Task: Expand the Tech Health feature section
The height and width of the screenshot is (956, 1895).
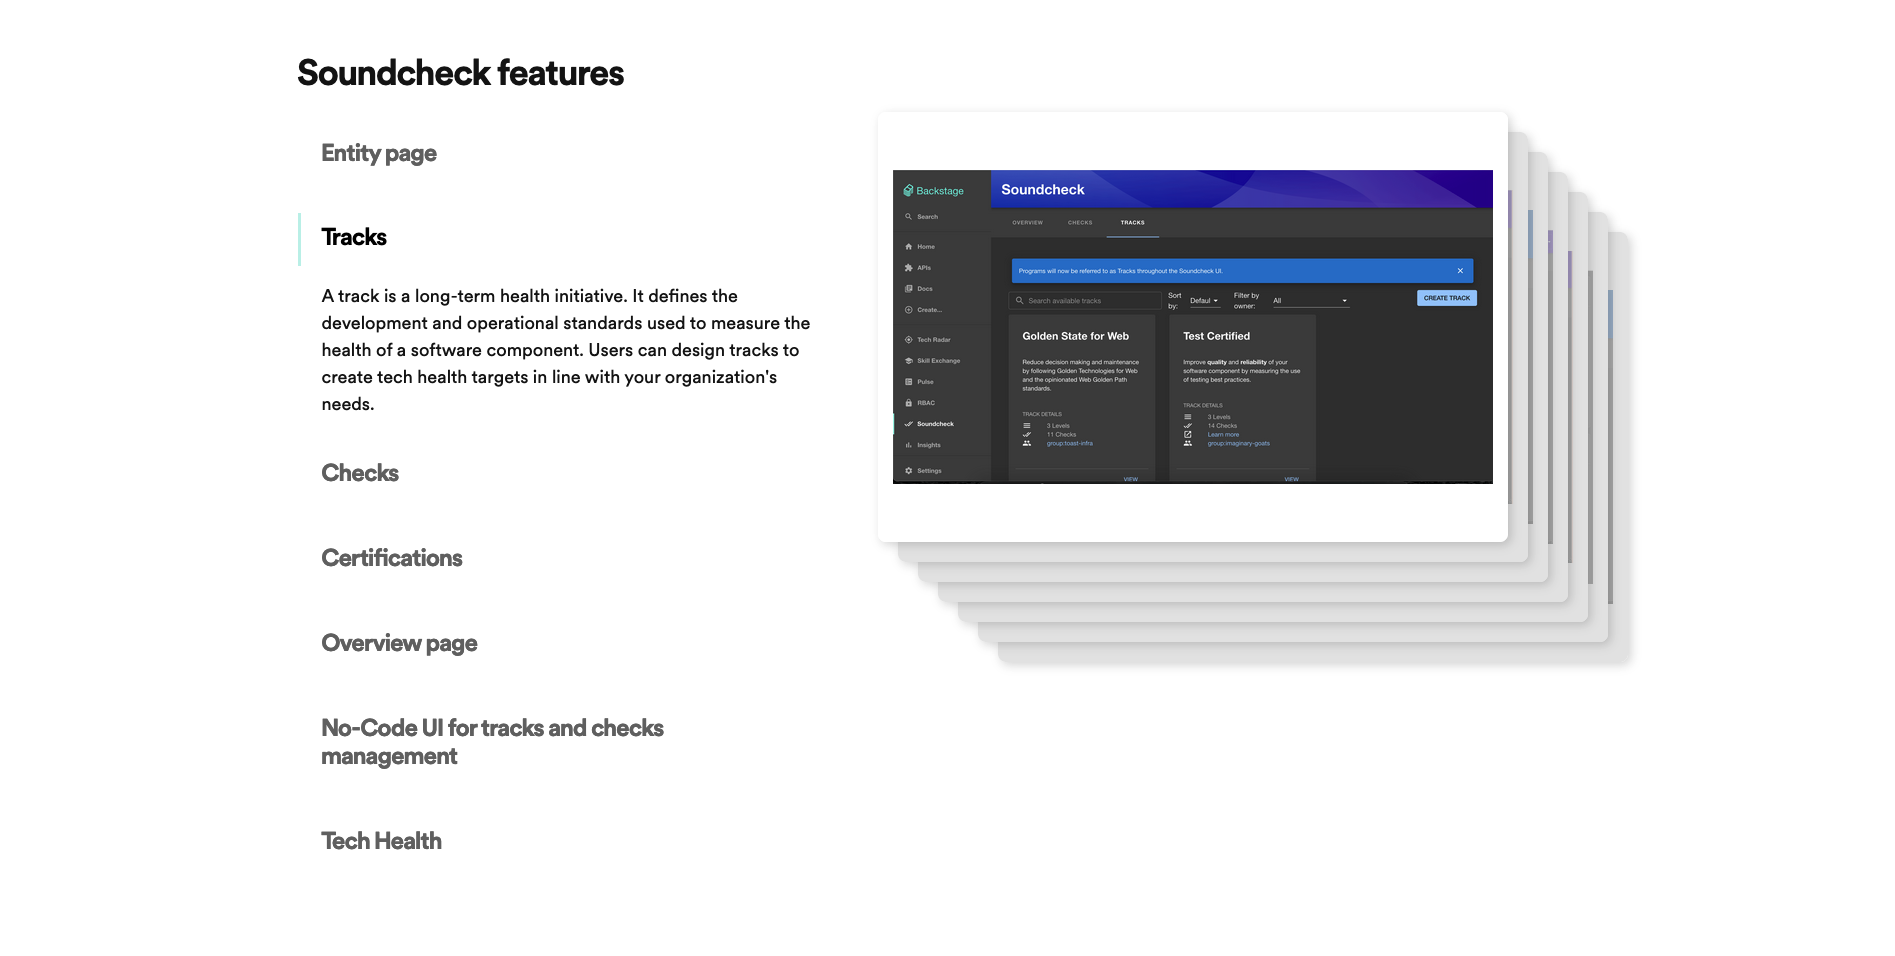Action: 381,841
